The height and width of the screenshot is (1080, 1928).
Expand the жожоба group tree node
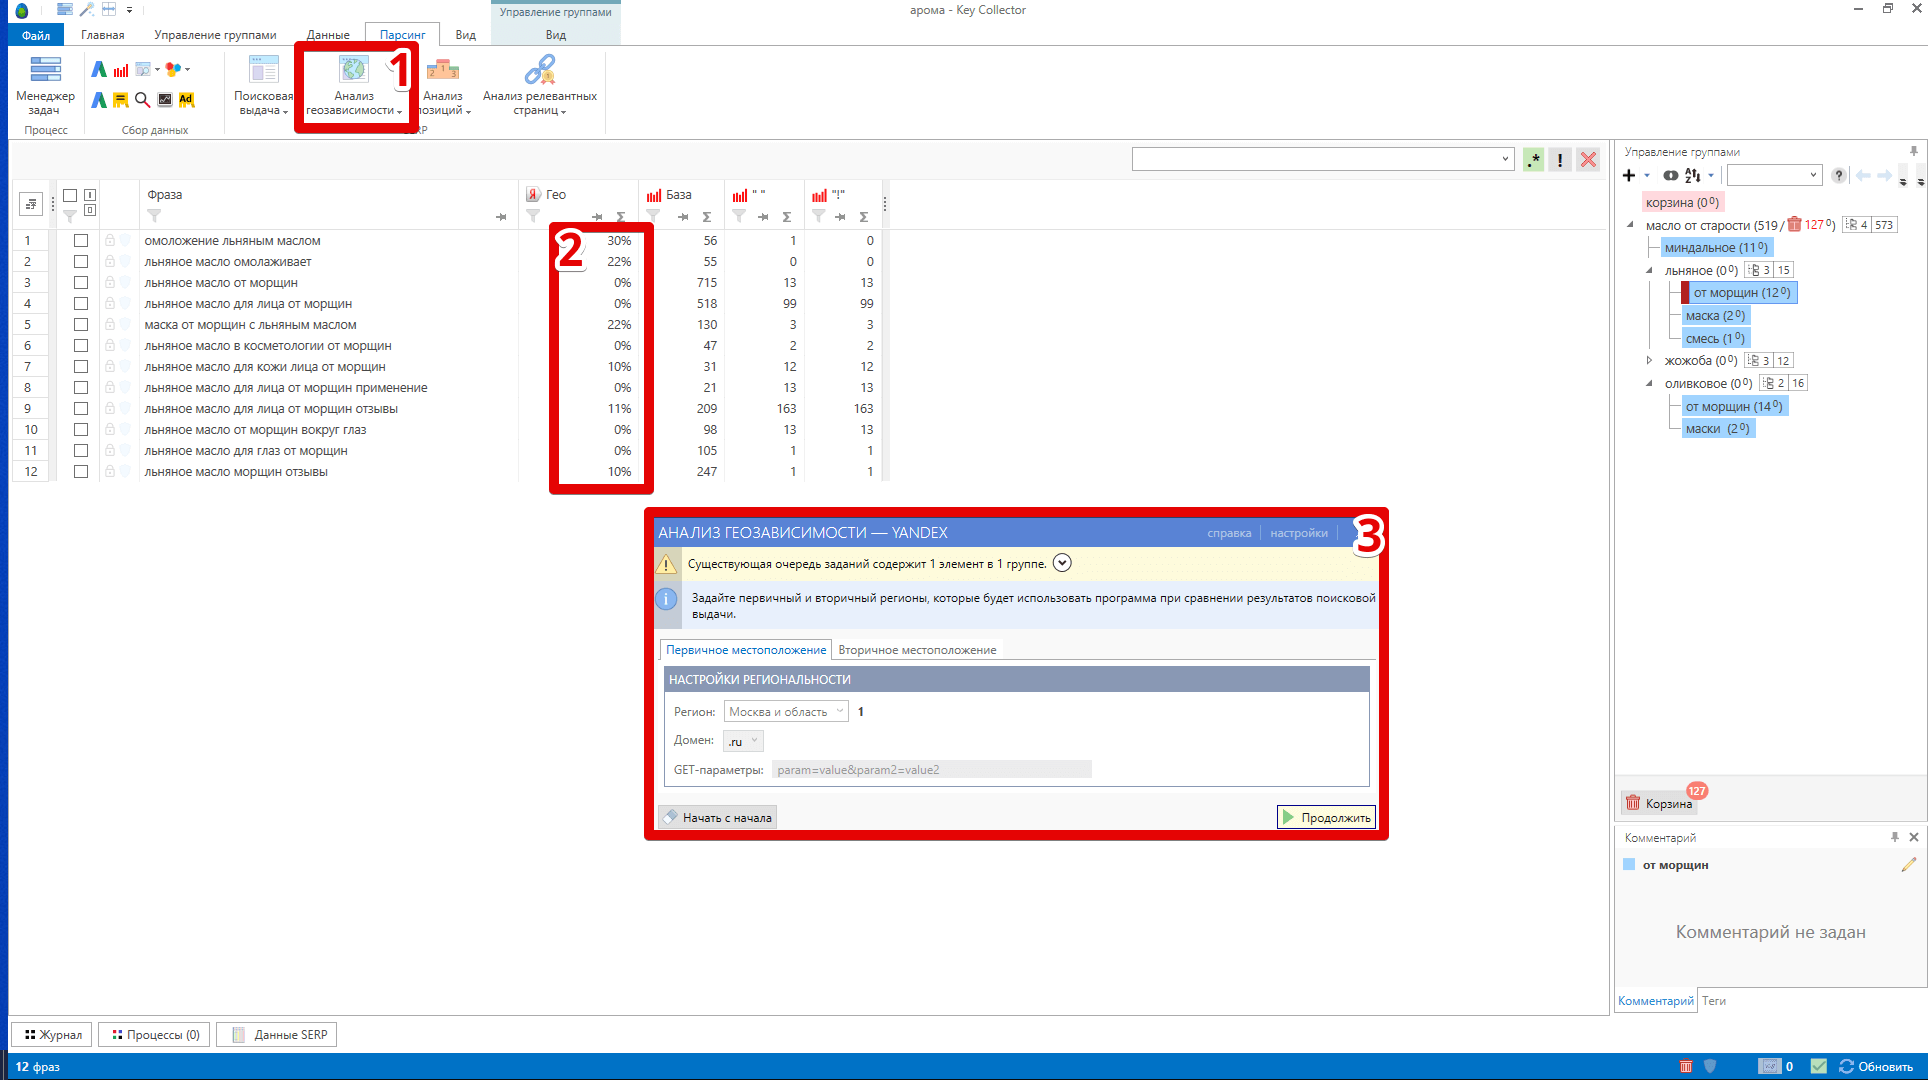(1649, 361)
